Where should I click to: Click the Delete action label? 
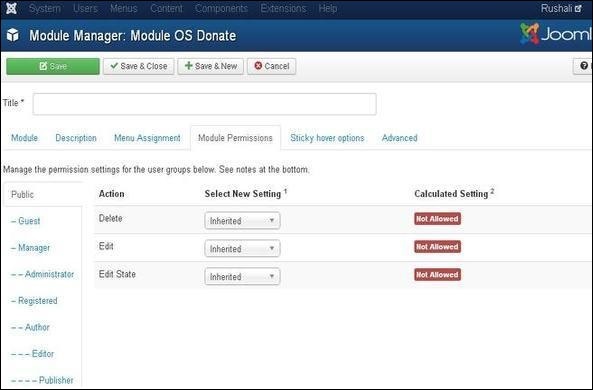click(x=110, y=218)
